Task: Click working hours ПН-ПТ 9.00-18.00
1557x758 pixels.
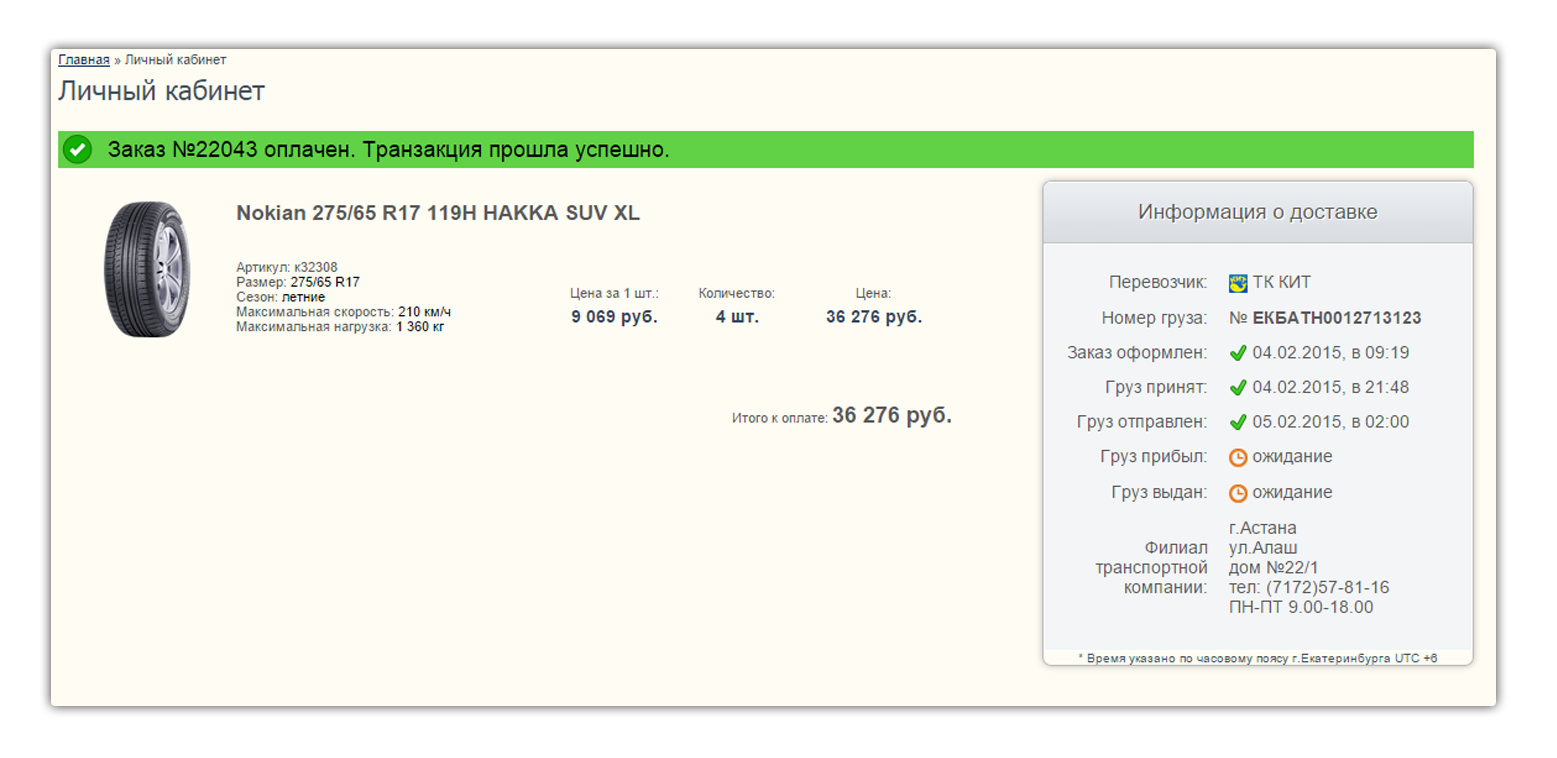Action: [1301, 607]
